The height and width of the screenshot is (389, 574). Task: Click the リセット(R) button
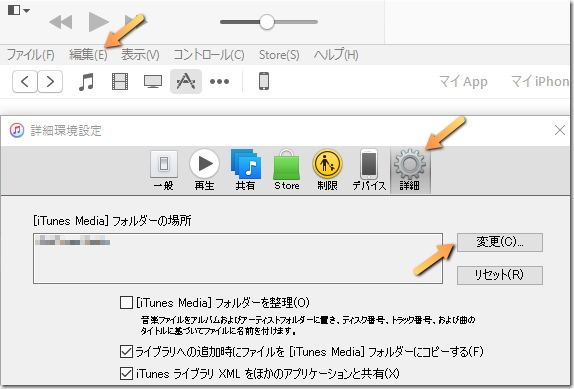[500, 275]
